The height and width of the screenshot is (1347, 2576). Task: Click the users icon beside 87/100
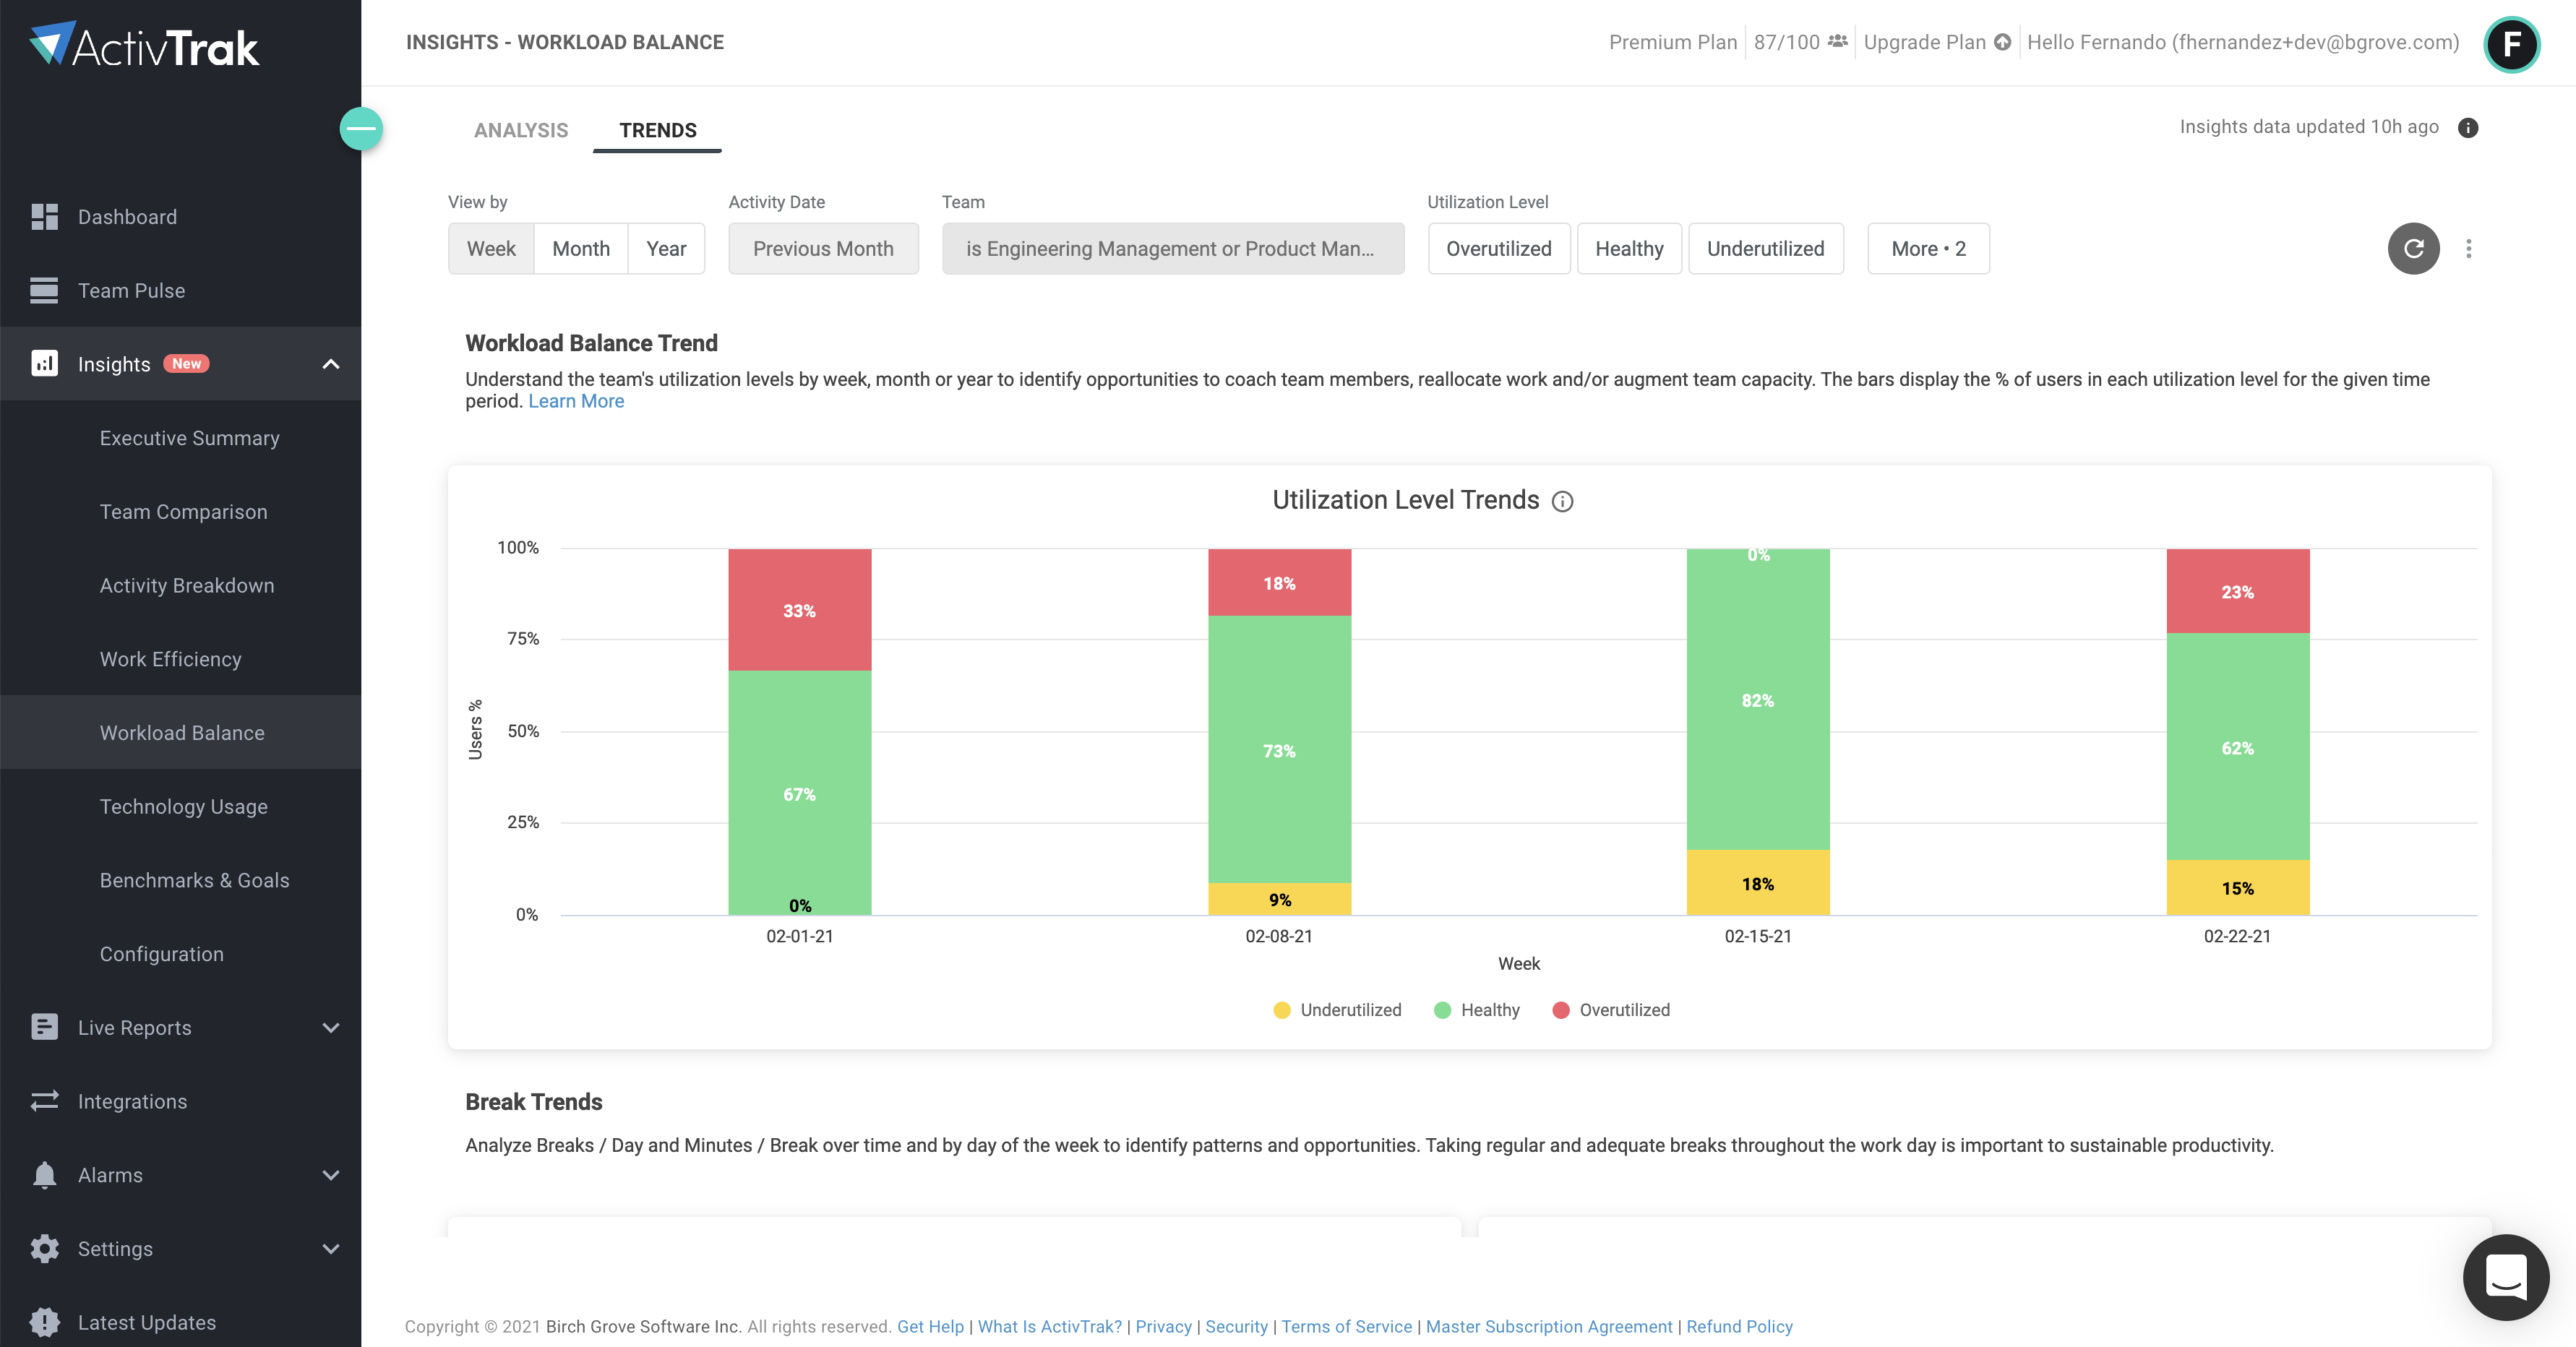point(1838,41)
